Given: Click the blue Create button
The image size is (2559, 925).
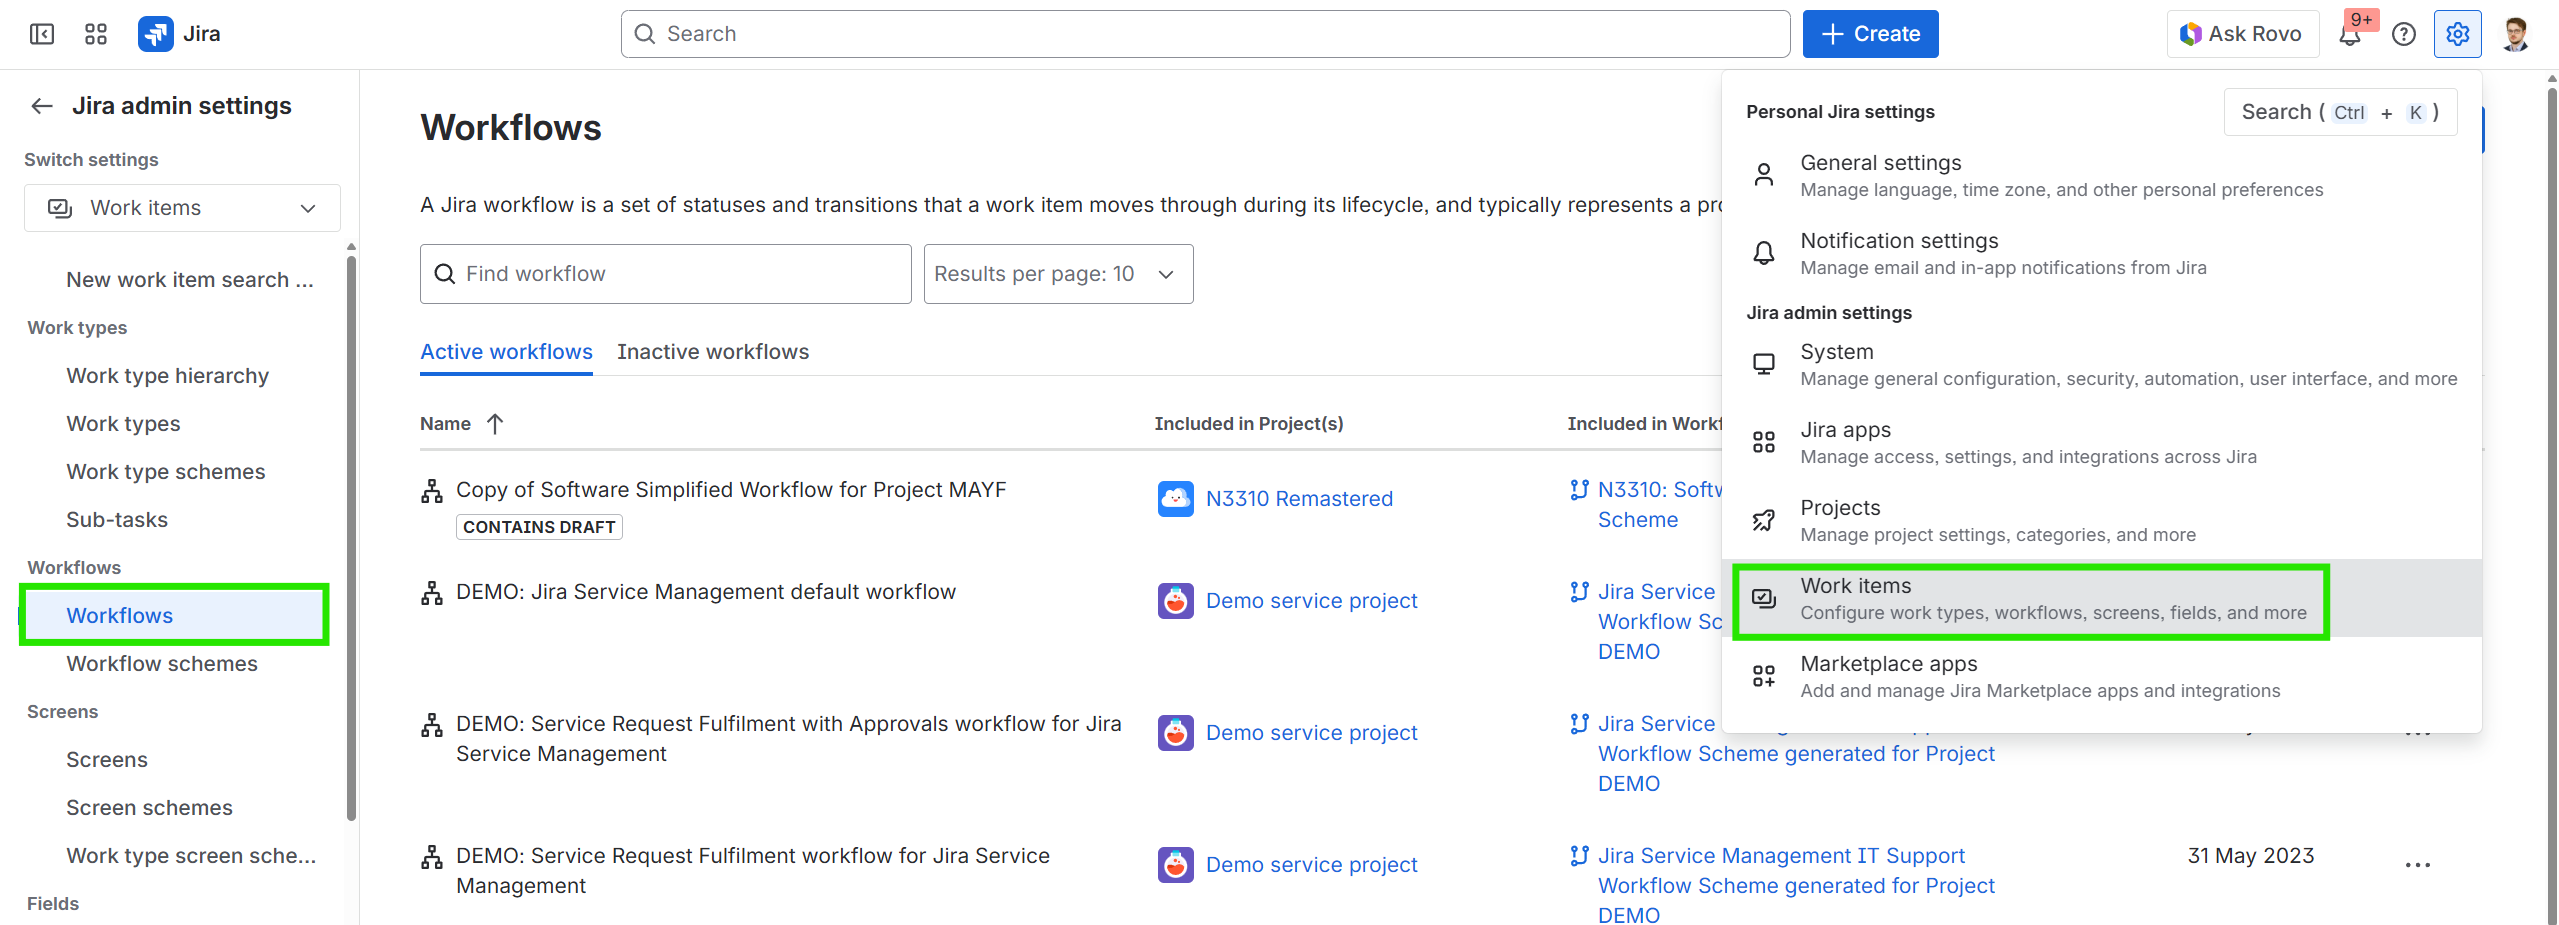Looking at the screenshot, I should coord(1870,34).
